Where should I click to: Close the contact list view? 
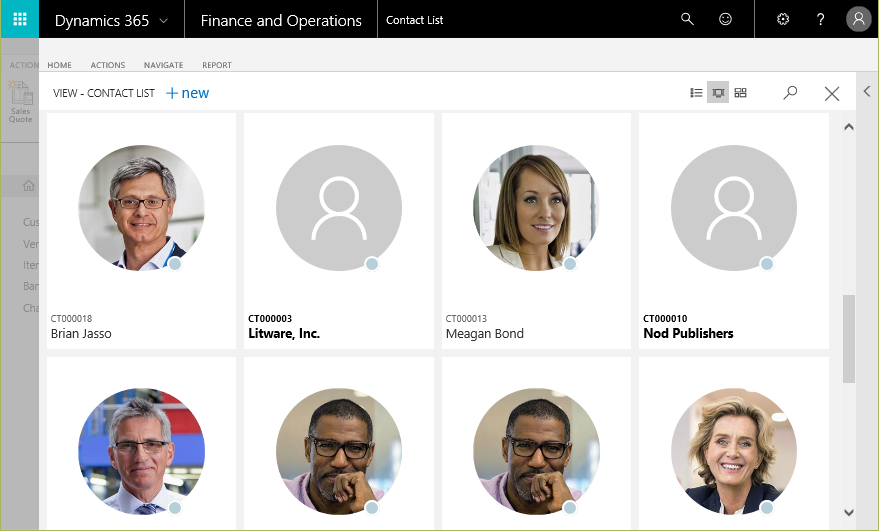point(832,94)
